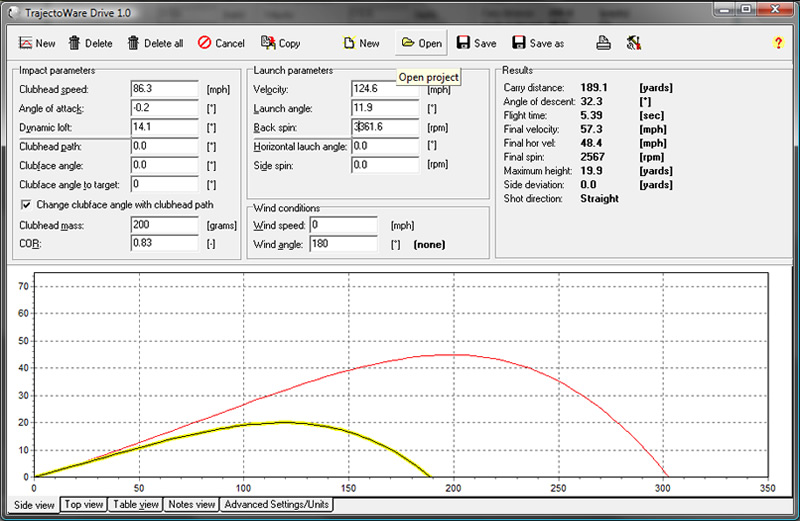The image size is (800, 521).
Task: Click the Final hor vel value 48.4
Action: click(591, 143)
